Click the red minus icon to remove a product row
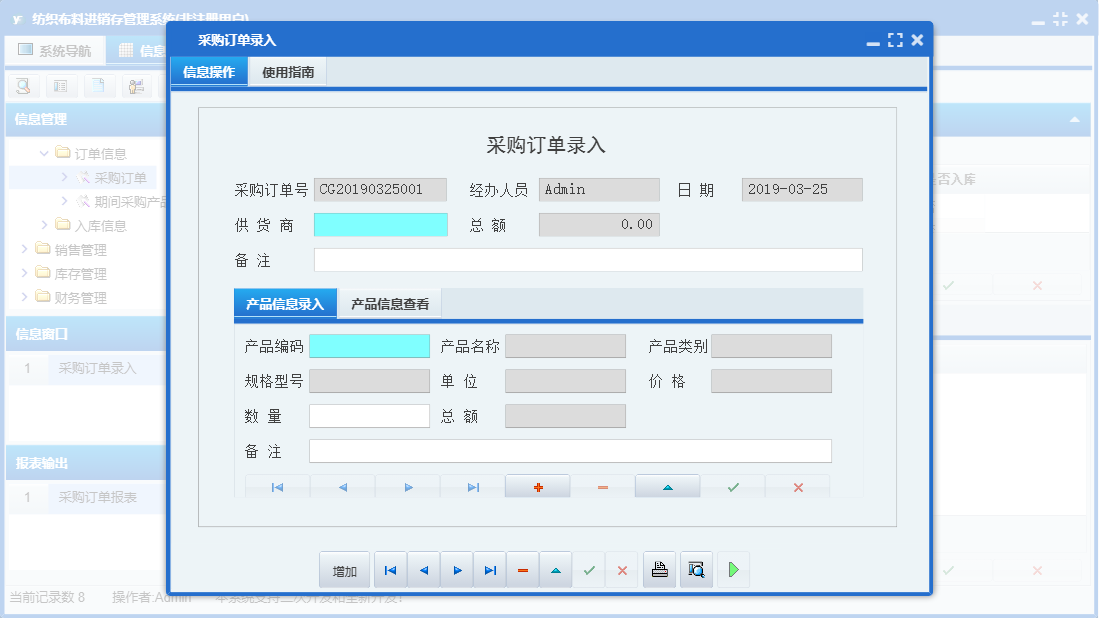 [x=602, y=487]
